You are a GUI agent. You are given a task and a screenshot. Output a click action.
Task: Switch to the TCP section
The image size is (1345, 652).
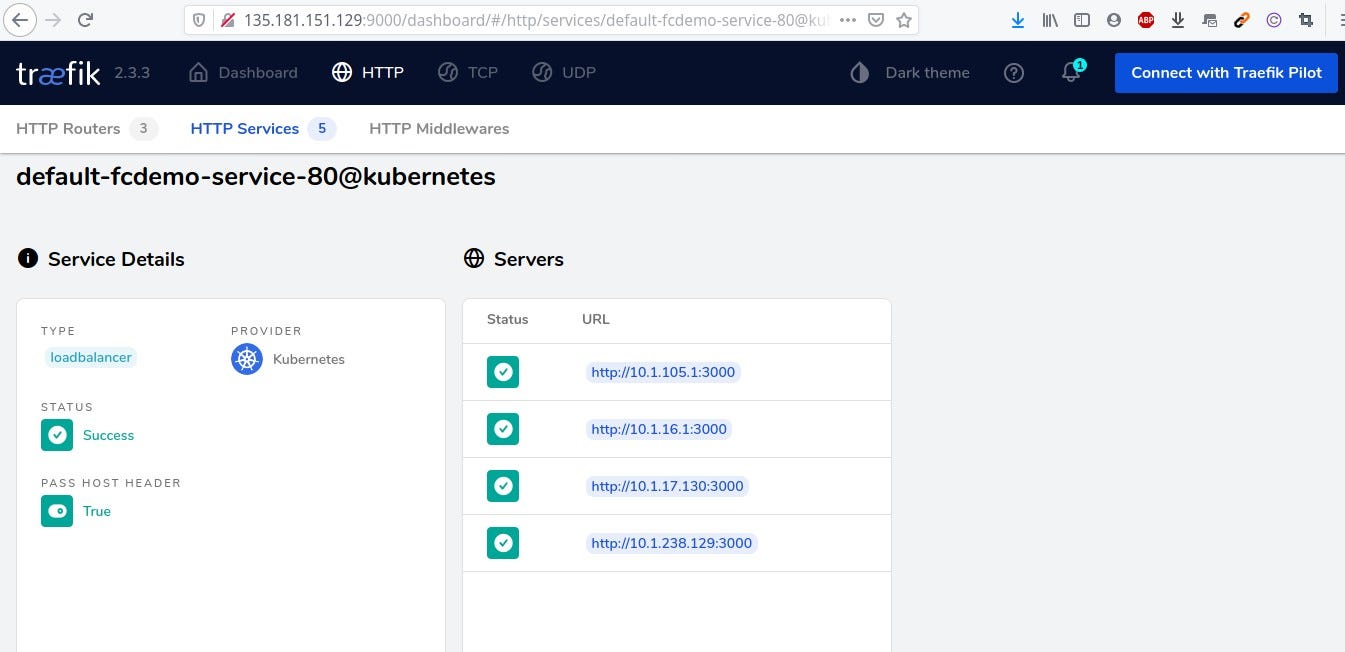point(467,72)
